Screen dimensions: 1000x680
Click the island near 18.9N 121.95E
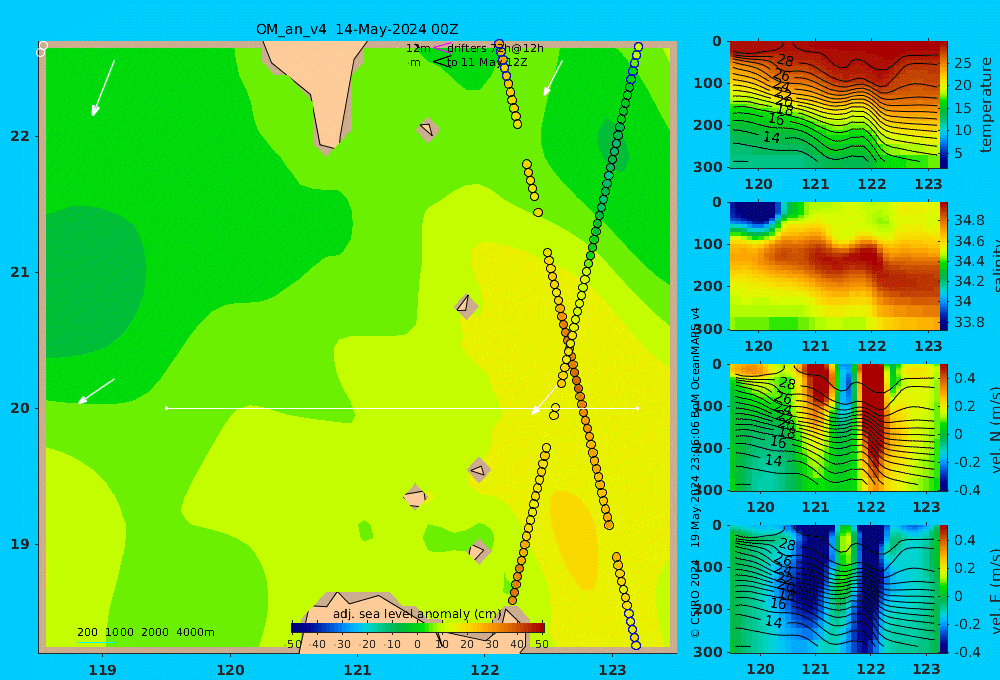click(479, 551)
